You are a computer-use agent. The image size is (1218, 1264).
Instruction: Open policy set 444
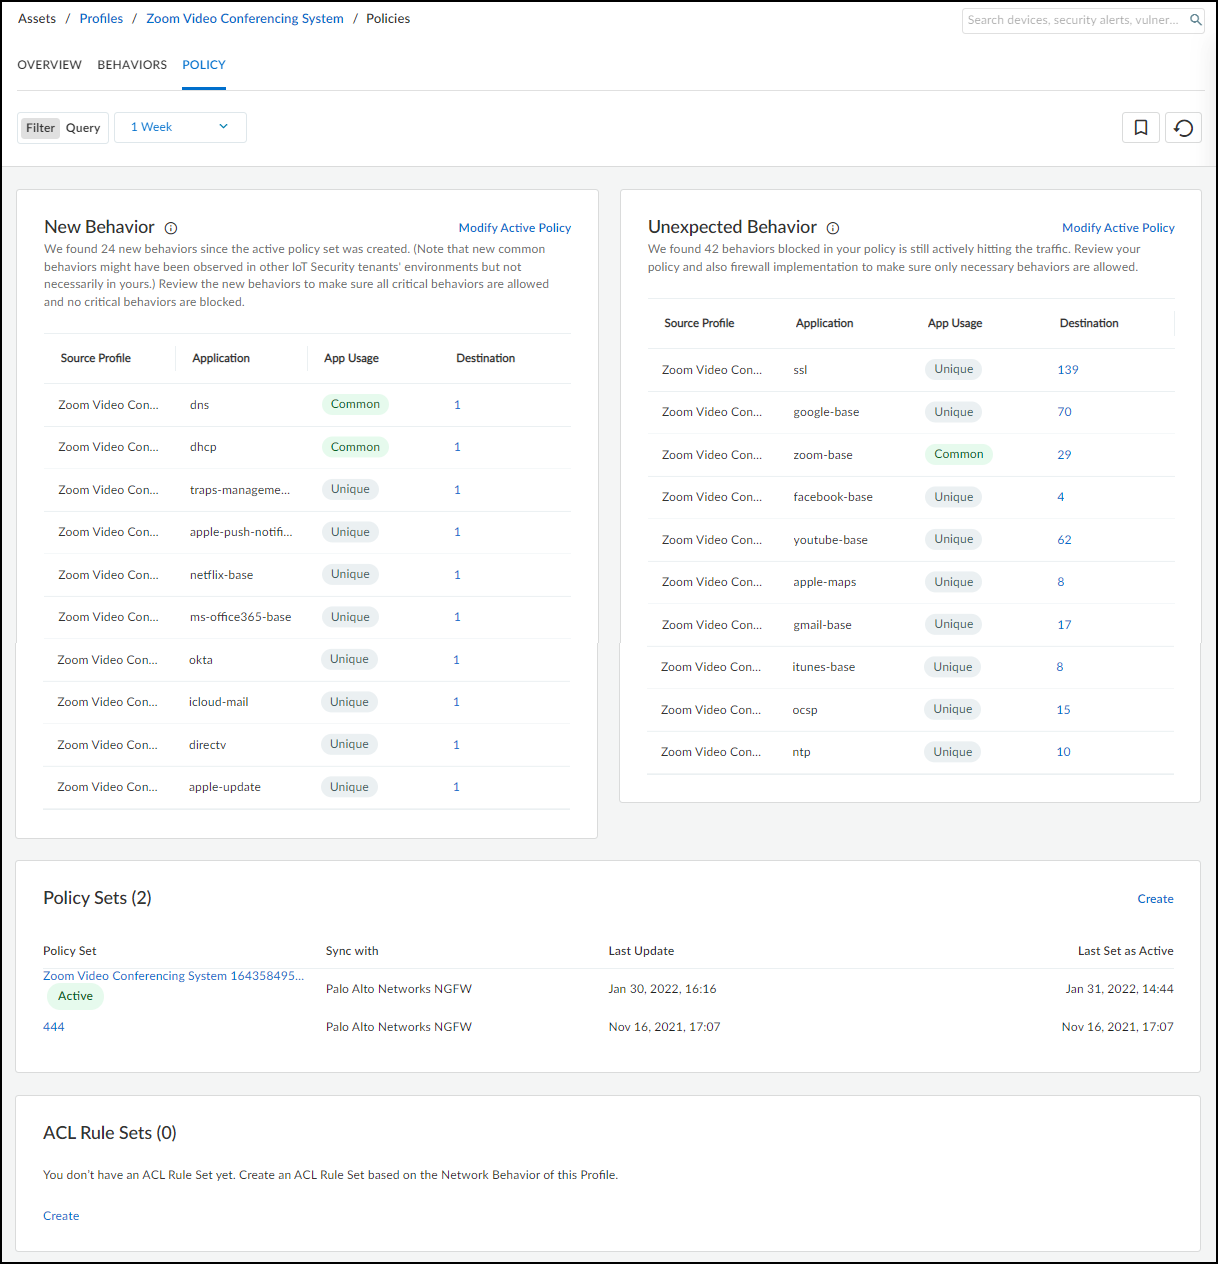click(x=54, y=1027)
